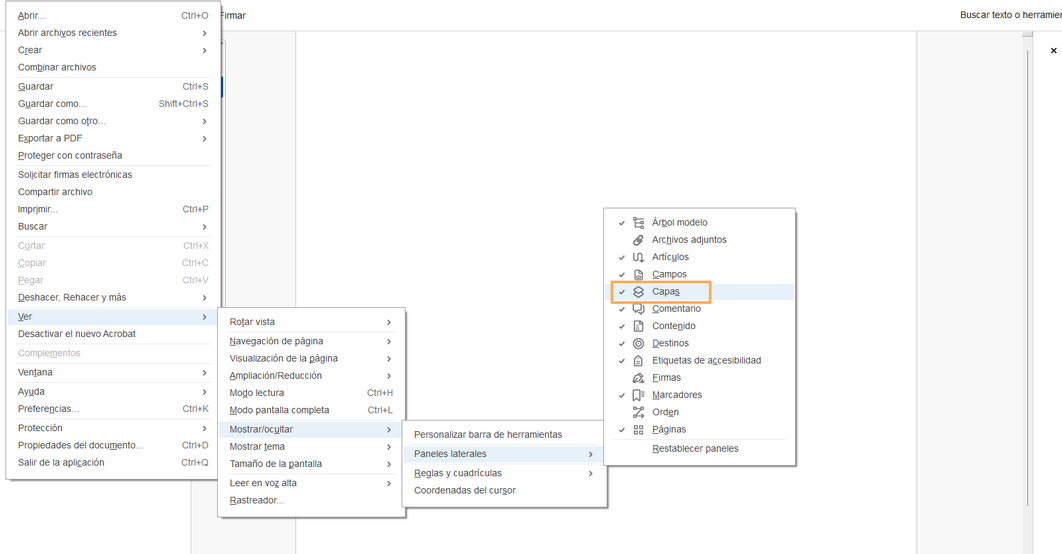Viewport: 1062px width, 554px height.
Task: Choose Propiedades del documento menu entry
Action: coord(80,445)
